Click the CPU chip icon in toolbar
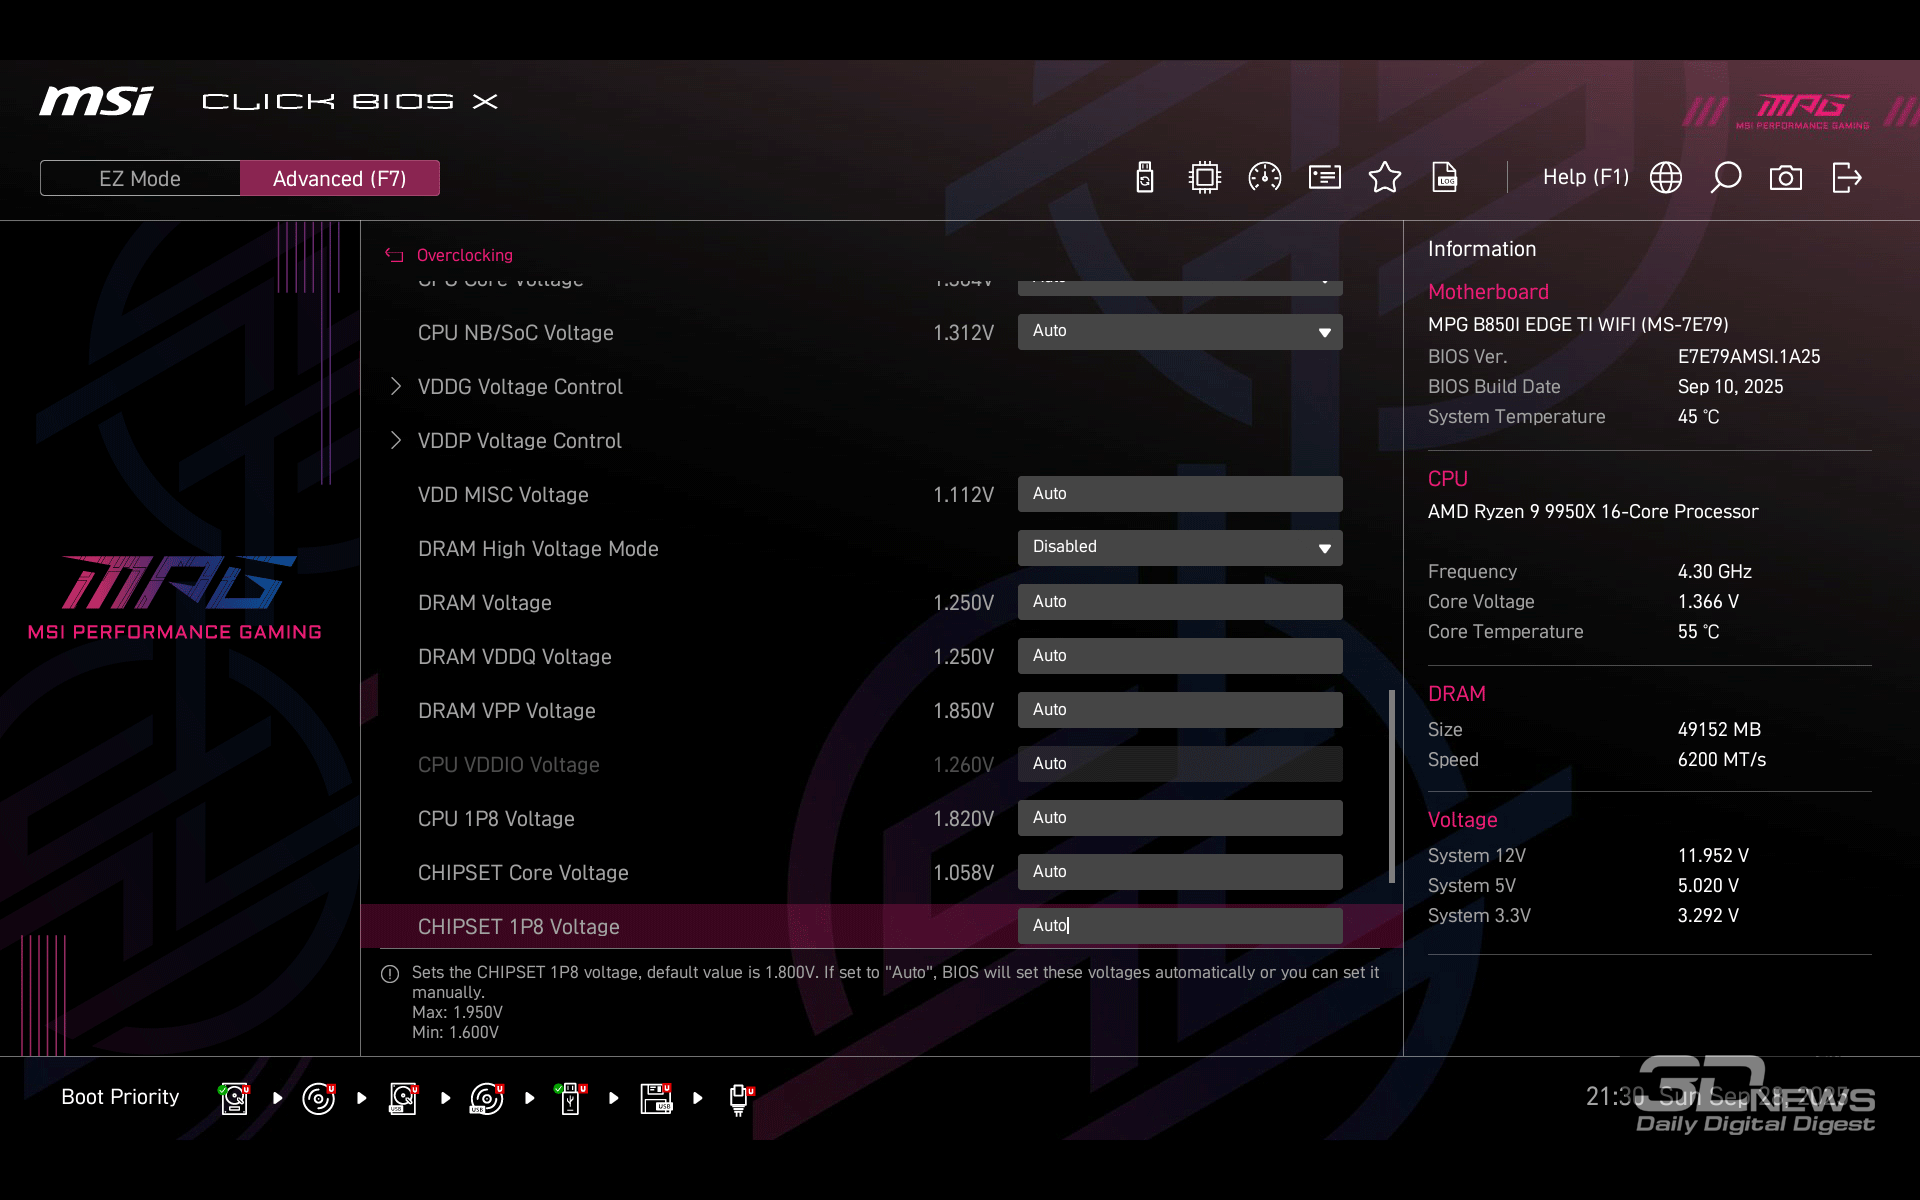Screen dimensions: 1920x1200 click(x=1205, y=178)
